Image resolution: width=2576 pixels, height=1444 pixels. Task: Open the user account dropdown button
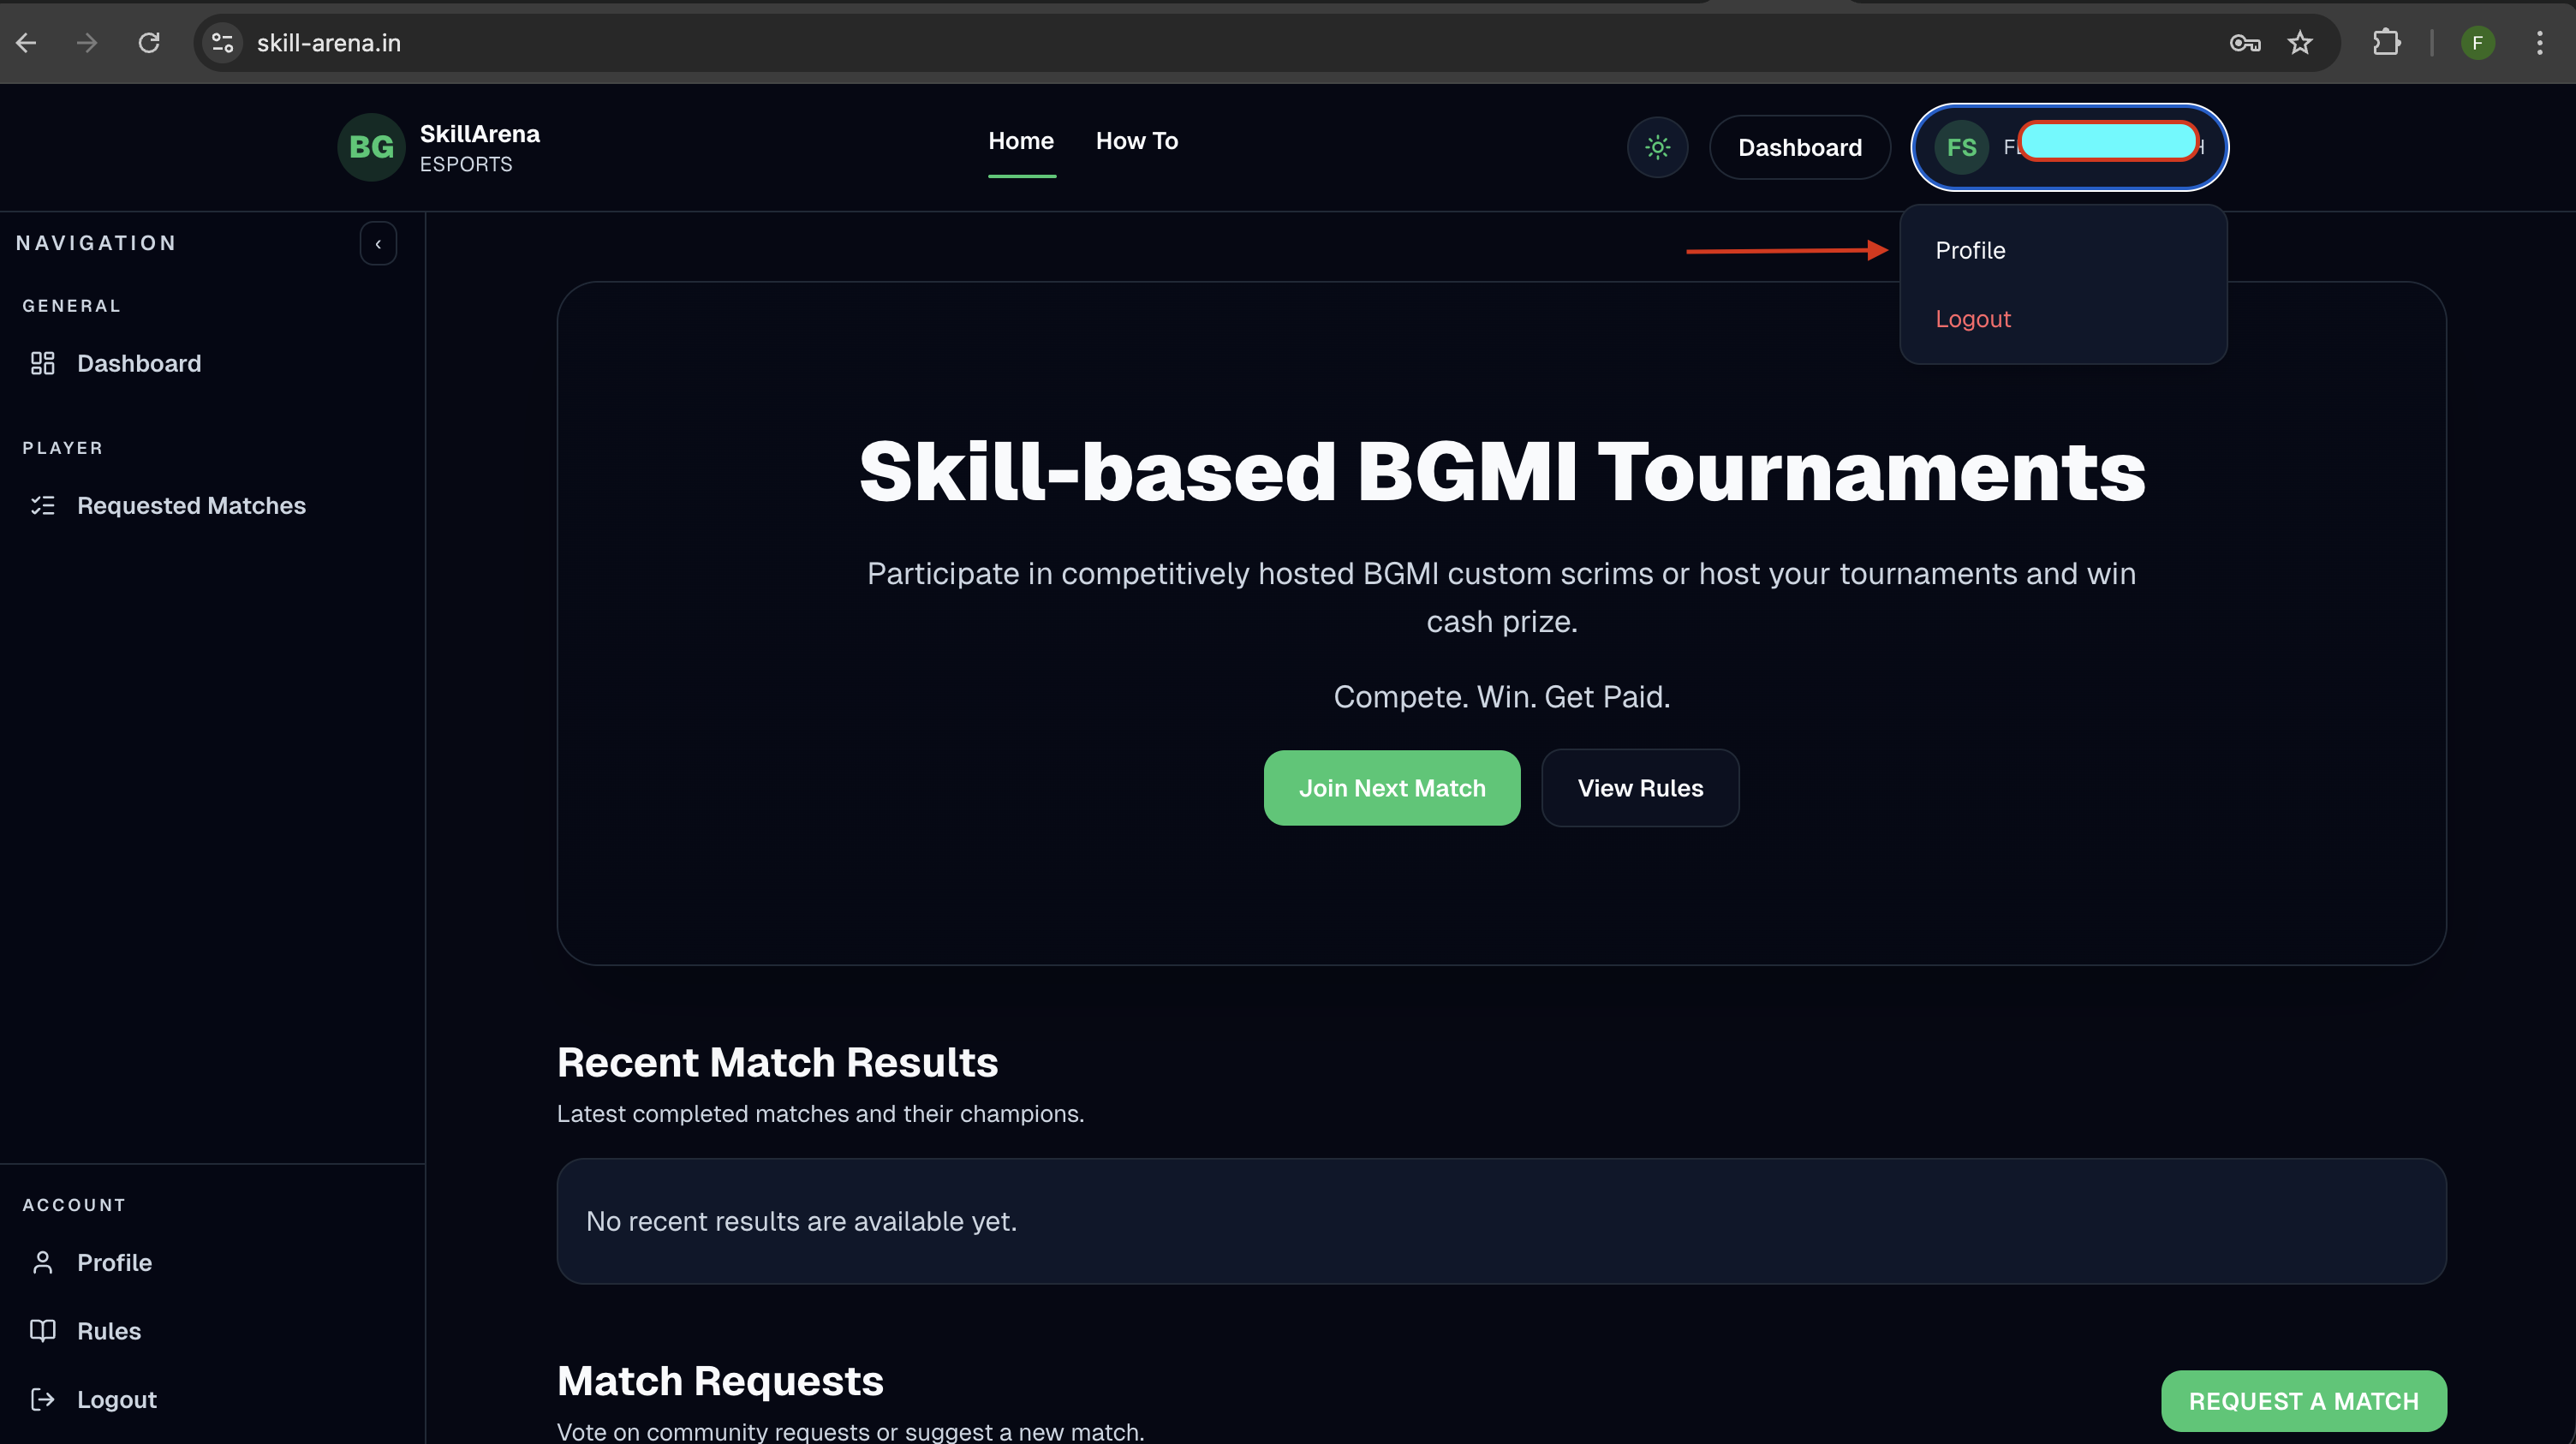[2069, 147]
